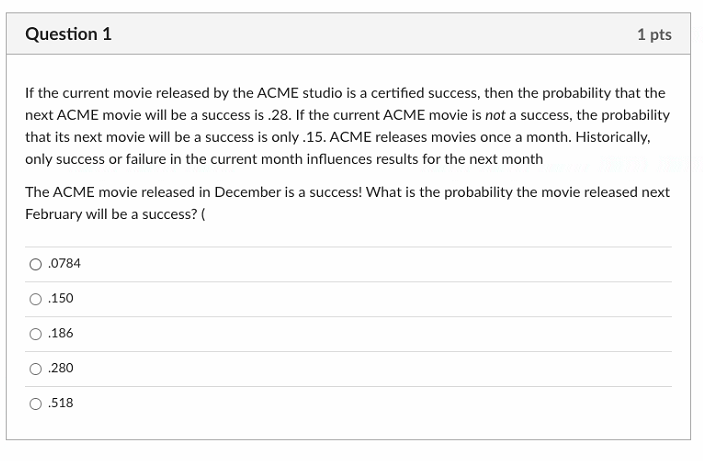Choose the .150 radio option
This screenshot has height=461, width=703.
coord(36,299)
